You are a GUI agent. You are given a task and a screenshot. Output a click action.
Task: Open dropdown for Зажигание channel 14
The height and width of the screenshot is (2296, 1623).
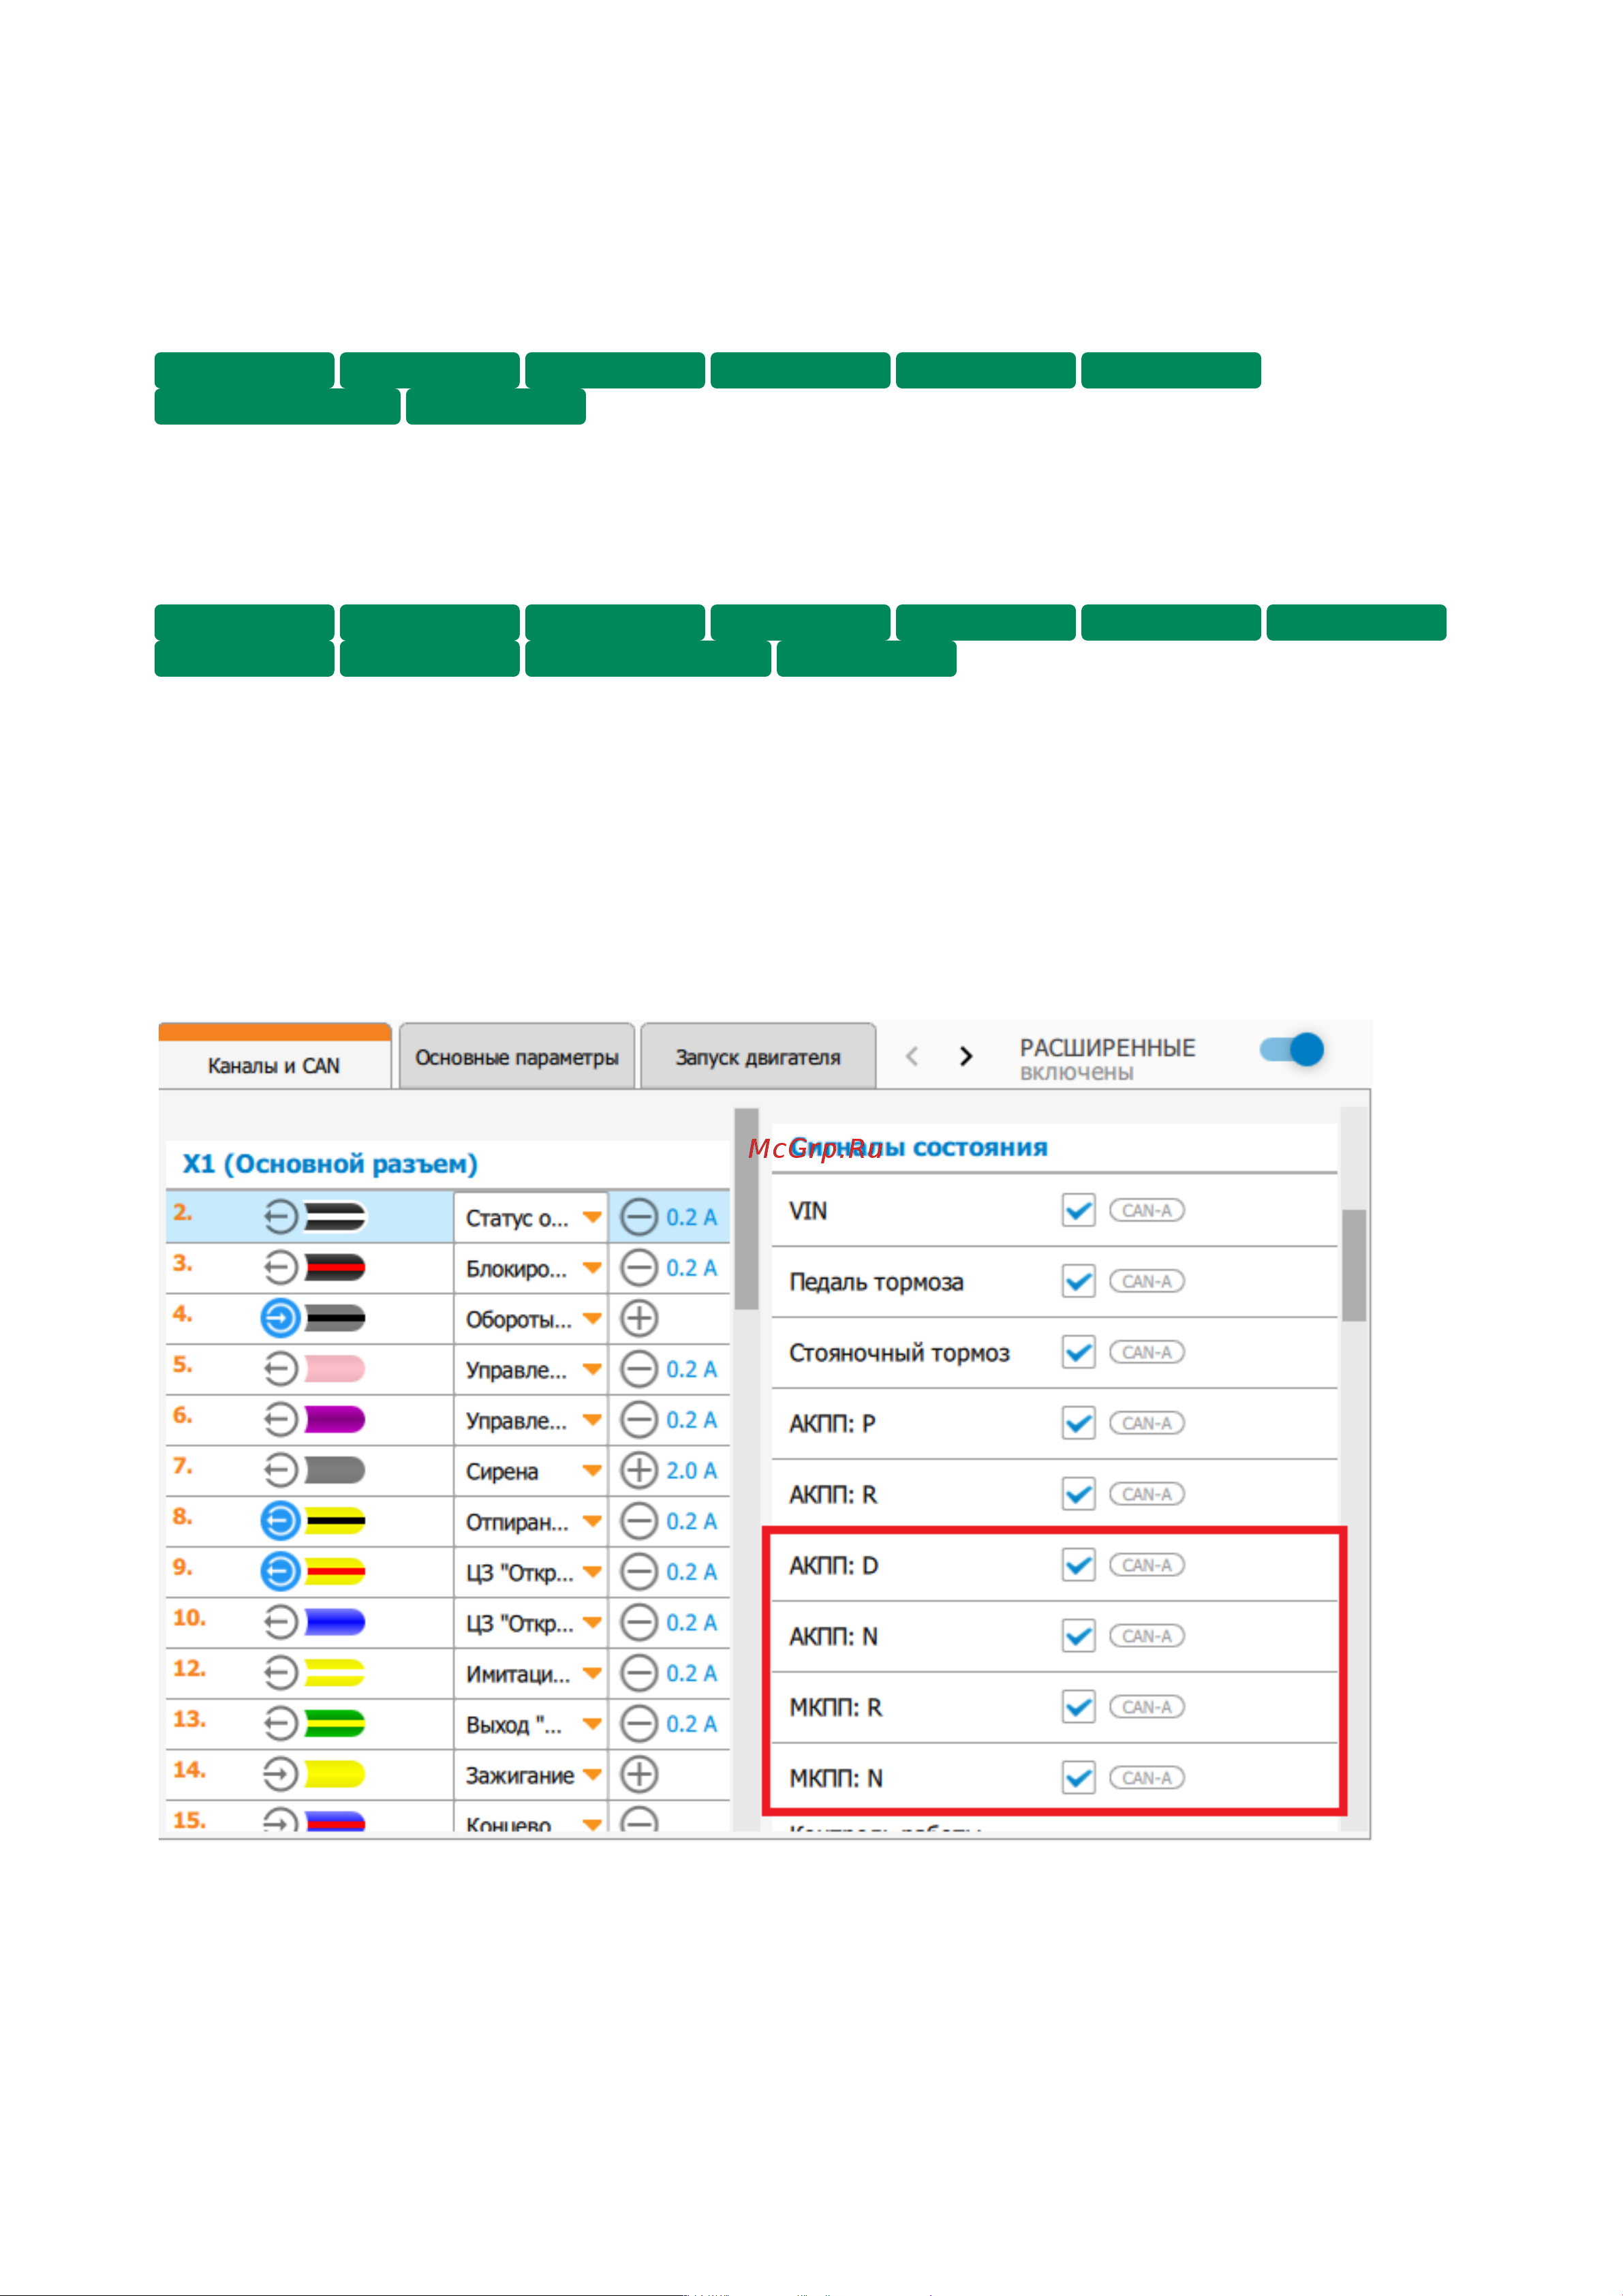[592, 1775]
